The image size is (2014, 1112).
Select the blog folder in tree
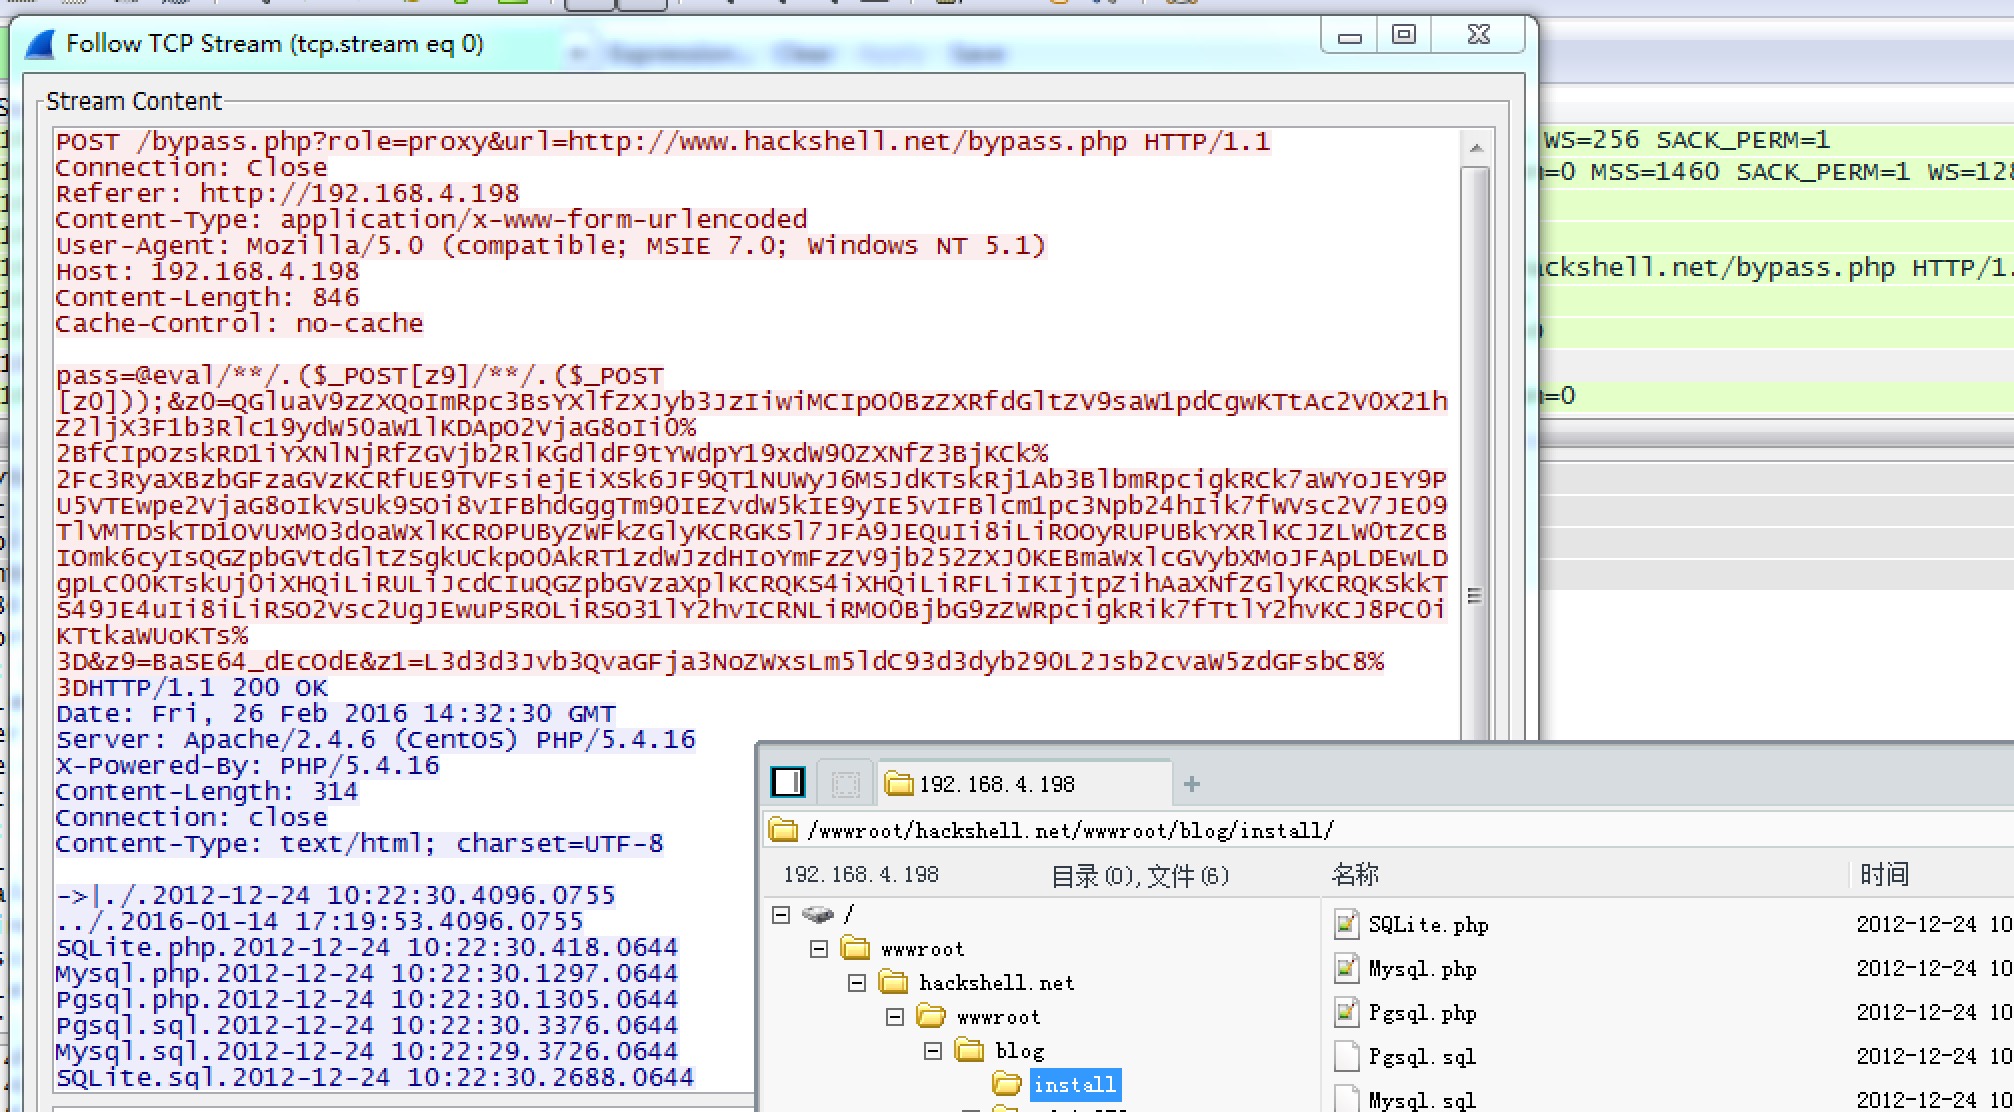pyautogui.click(x=1019, y=1051)
